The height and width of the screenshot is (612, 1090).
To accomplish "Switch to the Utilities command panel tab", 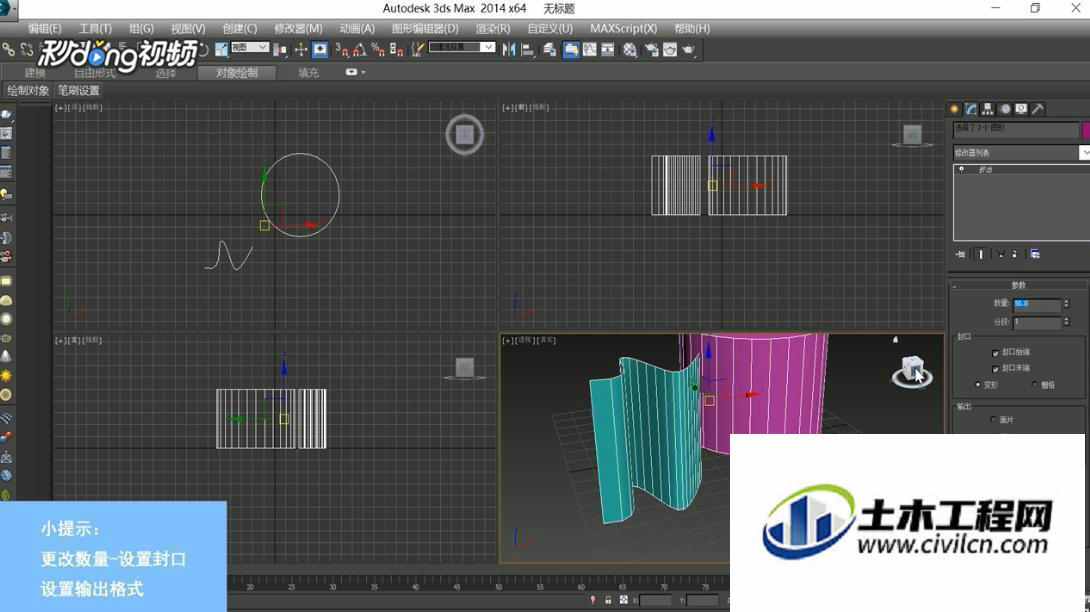I will tap(1038, 109).
